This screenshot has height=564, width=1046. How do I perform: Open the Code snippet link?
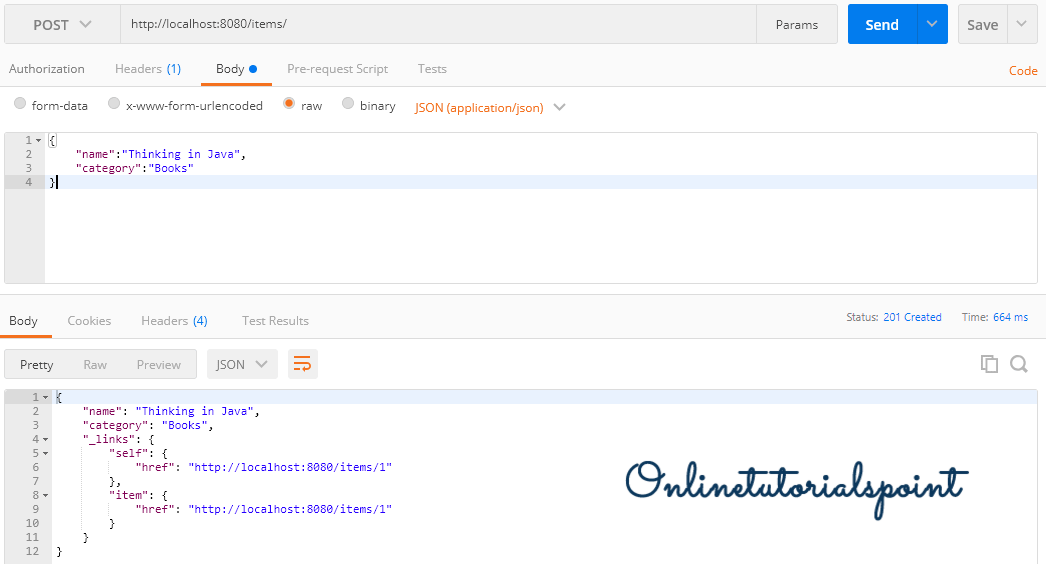point(1023,71)
